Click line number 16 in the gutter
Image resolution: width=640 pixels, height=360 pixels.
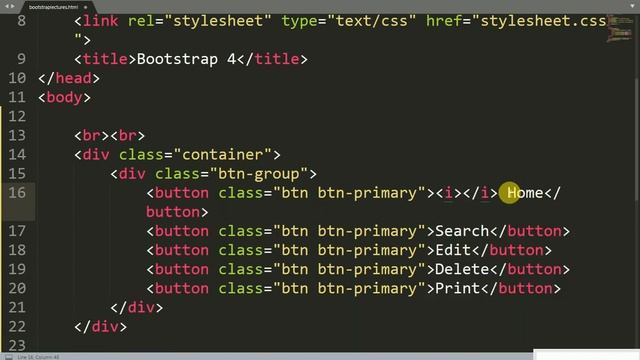17,193
